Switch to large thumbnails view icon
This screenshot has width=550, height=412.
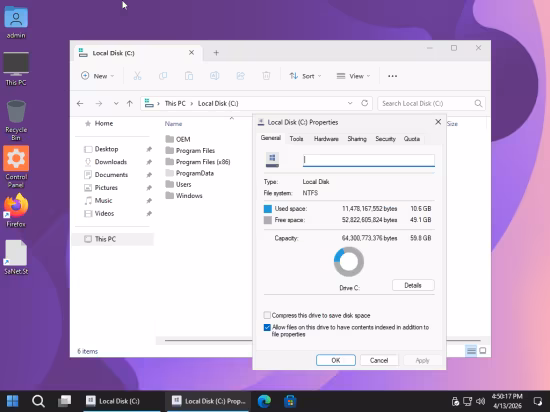coord(483,350)
